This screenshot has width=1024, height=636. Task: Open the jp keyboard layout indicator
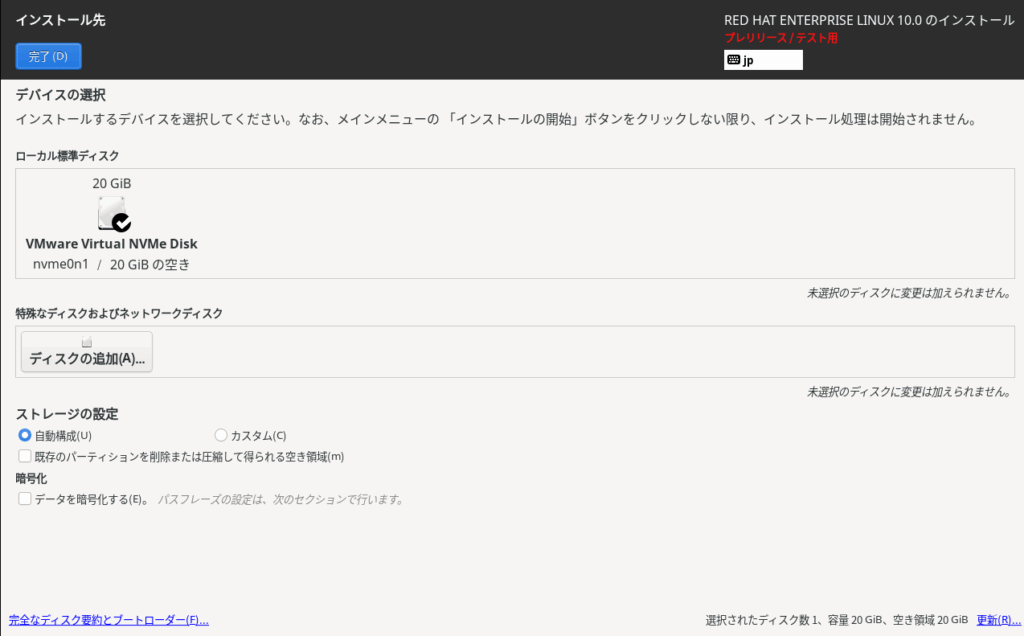coord(763,60)
